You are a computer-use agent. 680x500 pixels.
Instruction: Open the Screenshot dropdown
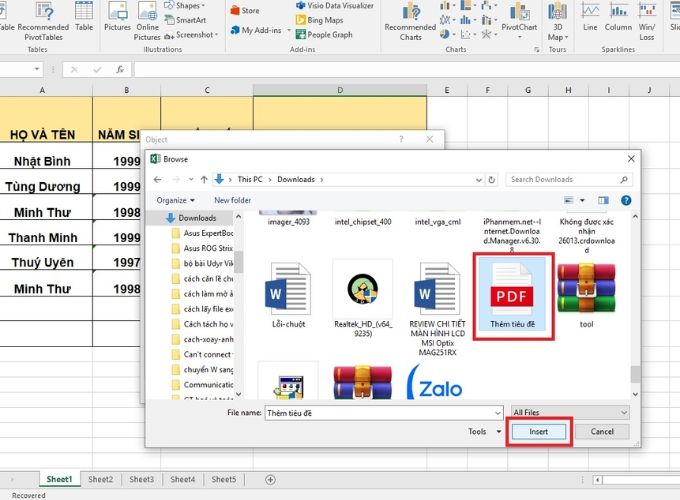191,34
